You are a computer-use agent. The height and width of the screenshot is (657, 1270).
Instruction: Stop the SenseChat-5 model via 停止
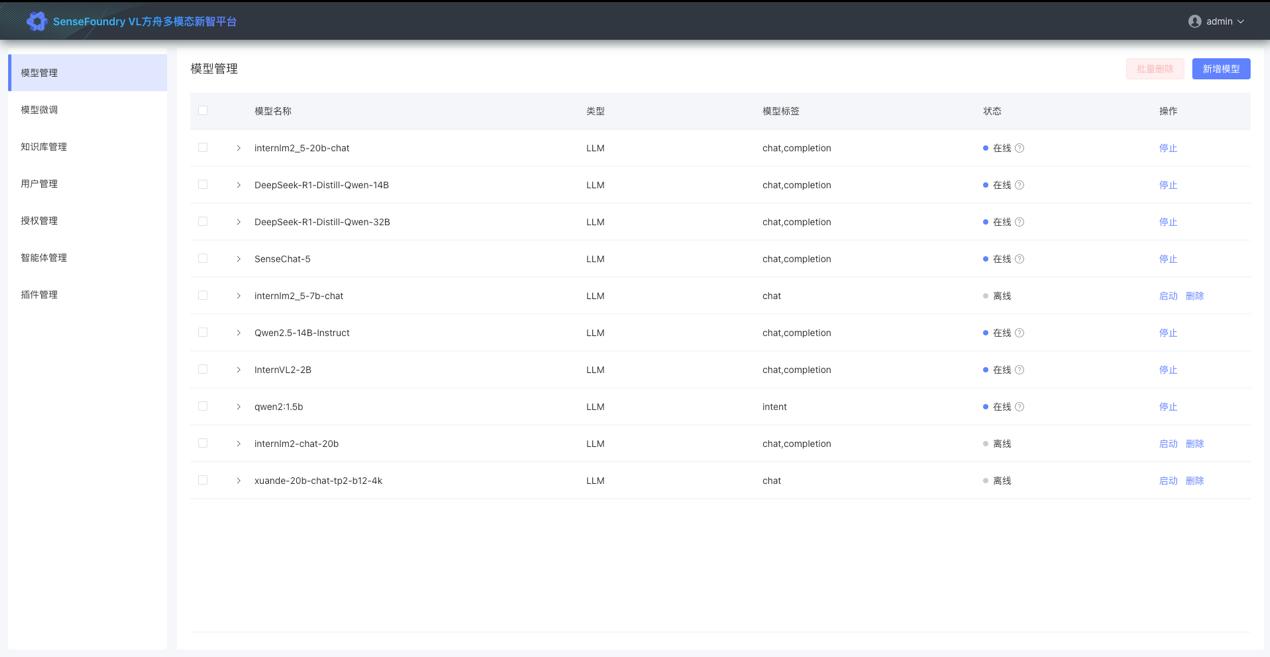[1167, 259]
